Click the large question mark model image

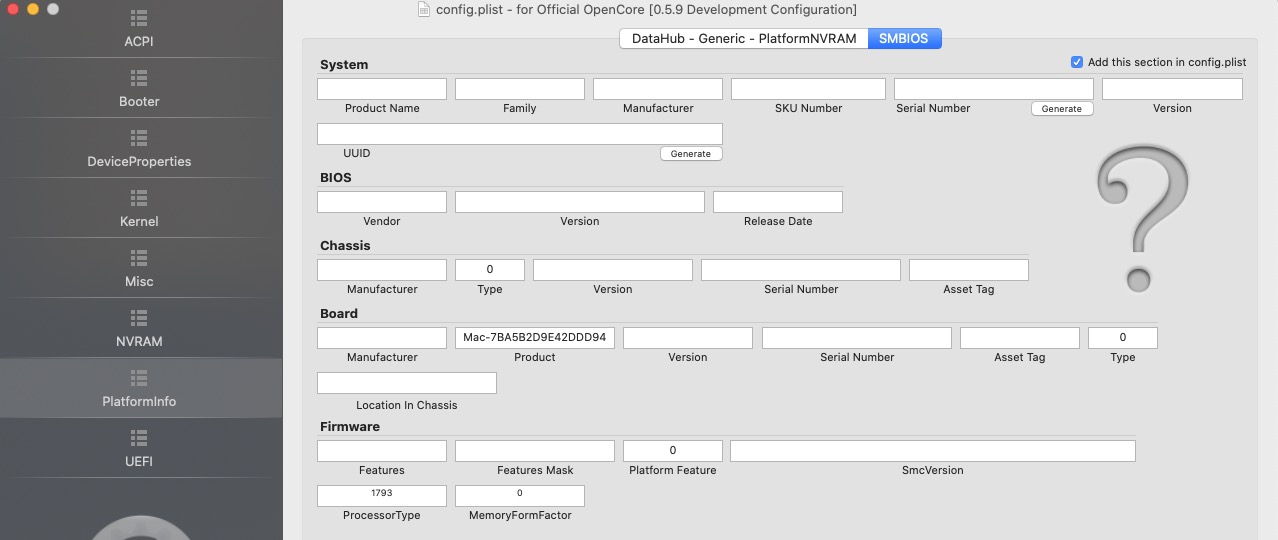tap(1142, 218)
